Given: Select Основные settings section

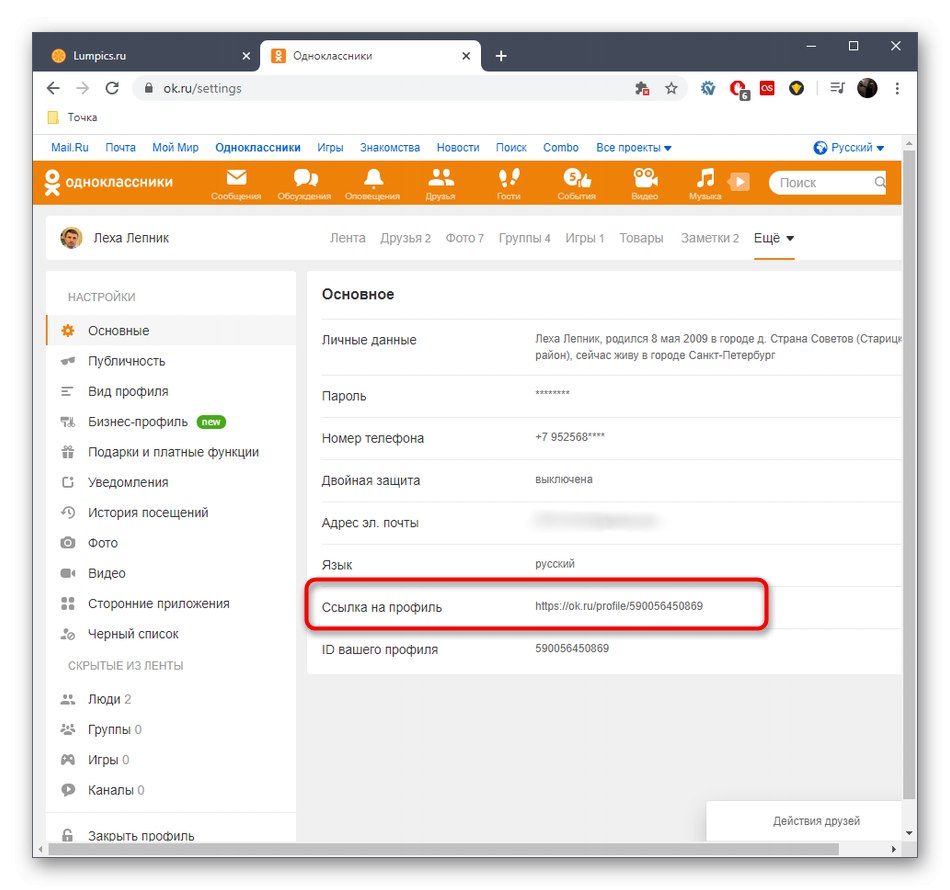Looking at the screenshot, I should point(171,330).
